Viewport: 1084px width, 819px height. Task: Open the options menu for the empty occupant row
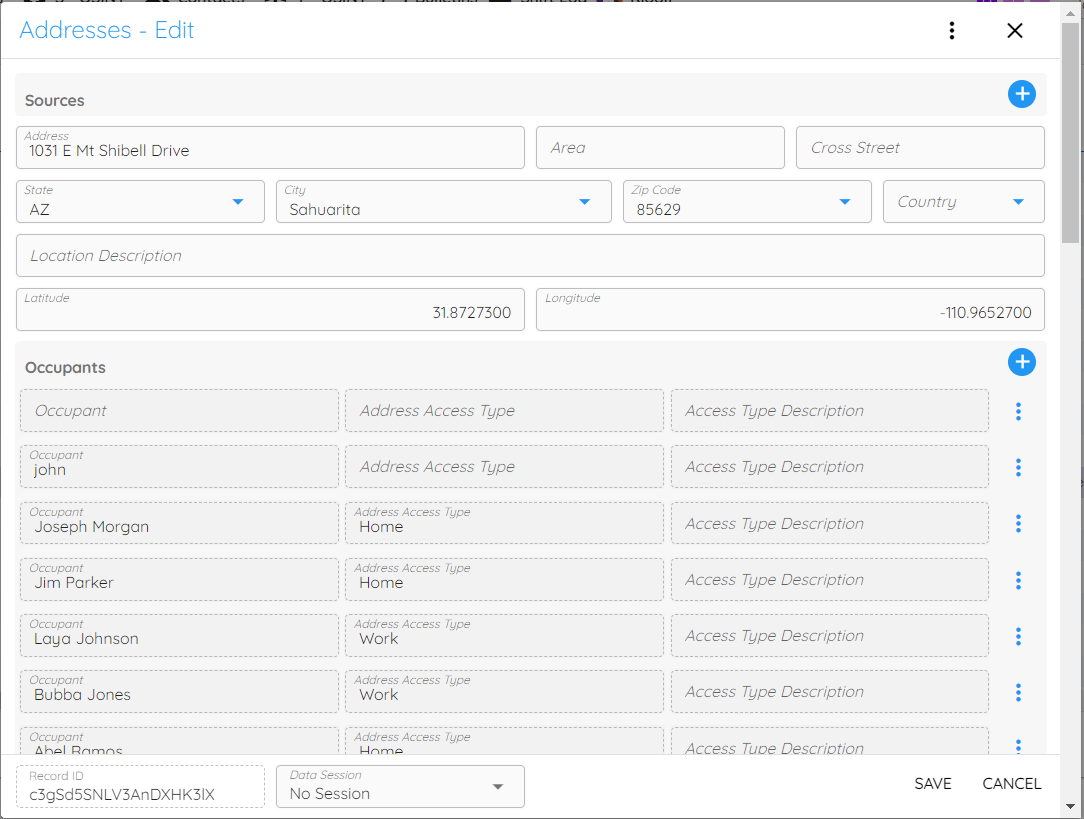[1018, 411]
